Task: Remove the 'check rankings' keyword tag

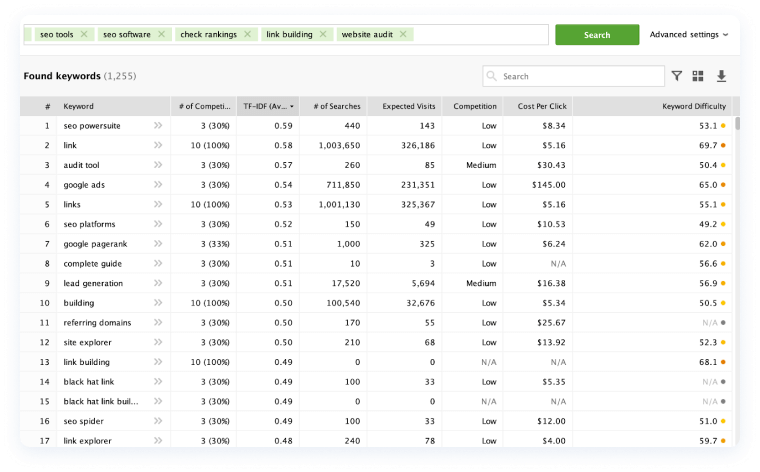Action: tap(247, 34)
